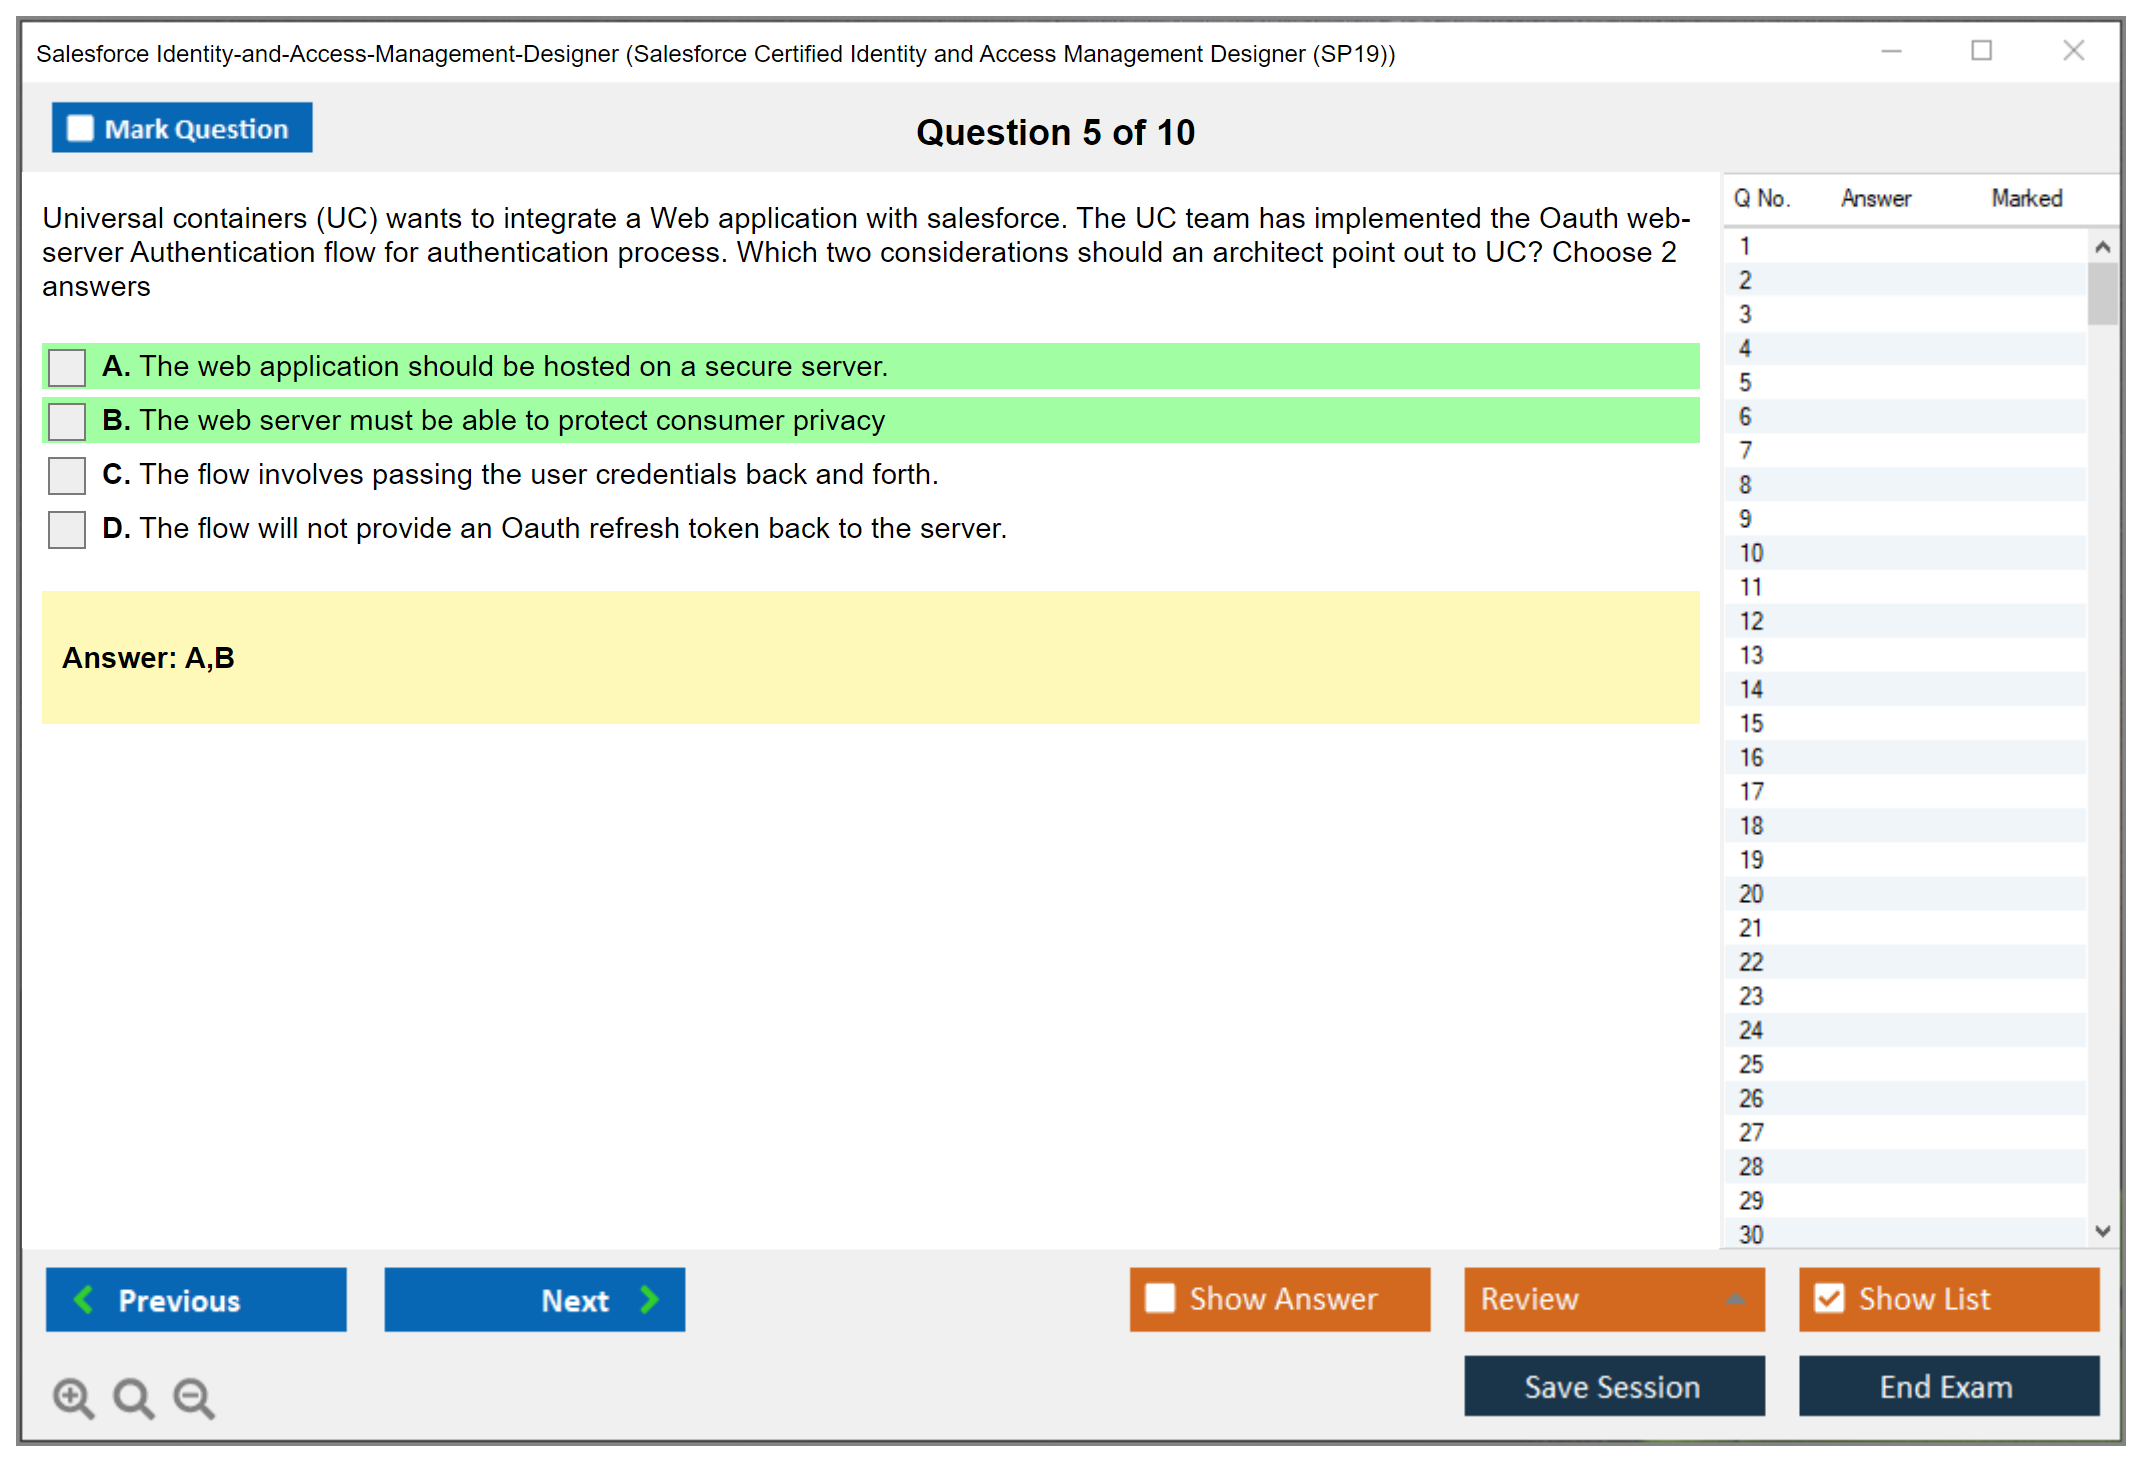Uncheck the Show List checkbox
Screen dimensions: 2150x1470
(1829, 1298)
